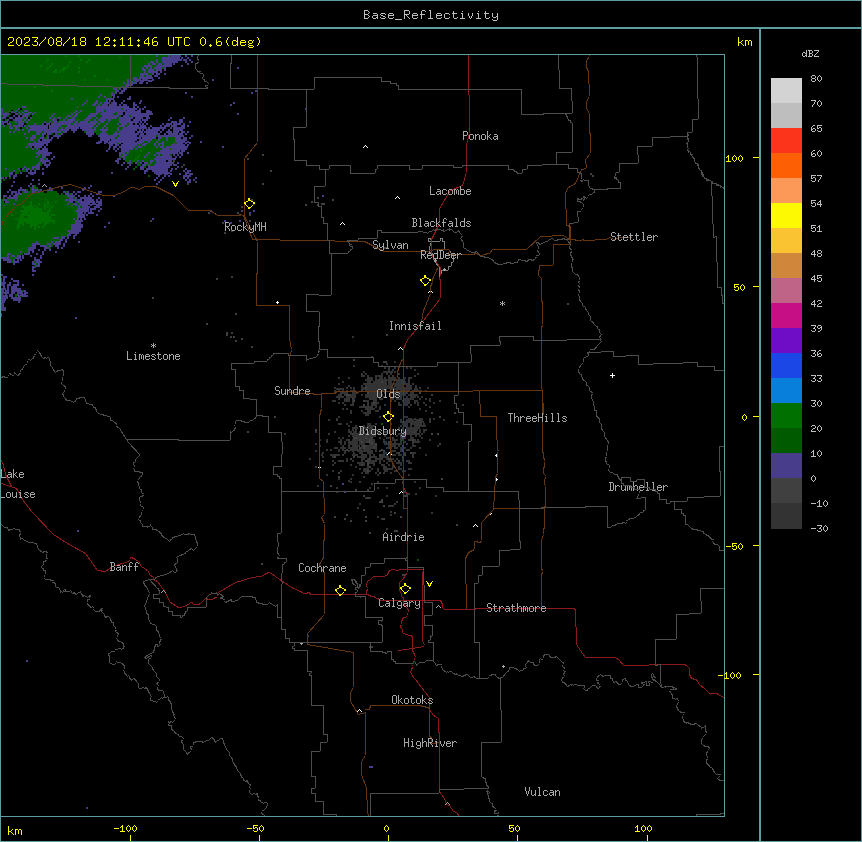The width and height of the screenshot is (862, 842).
Task: Click the Sundre label
Action: click(292, 391)
